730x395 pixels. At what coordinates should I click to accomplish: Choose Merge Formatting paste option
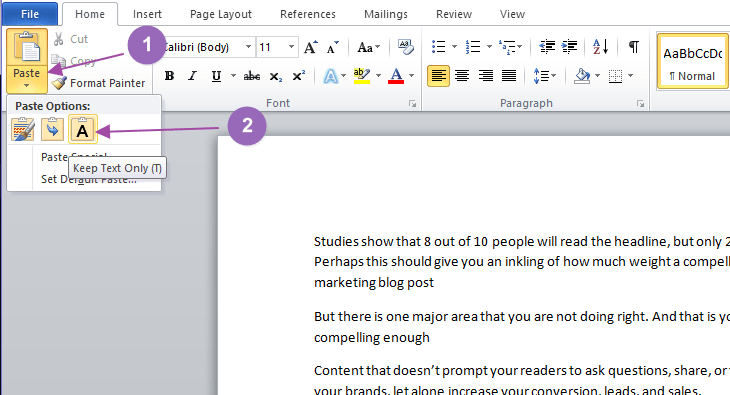coord(52,129)
